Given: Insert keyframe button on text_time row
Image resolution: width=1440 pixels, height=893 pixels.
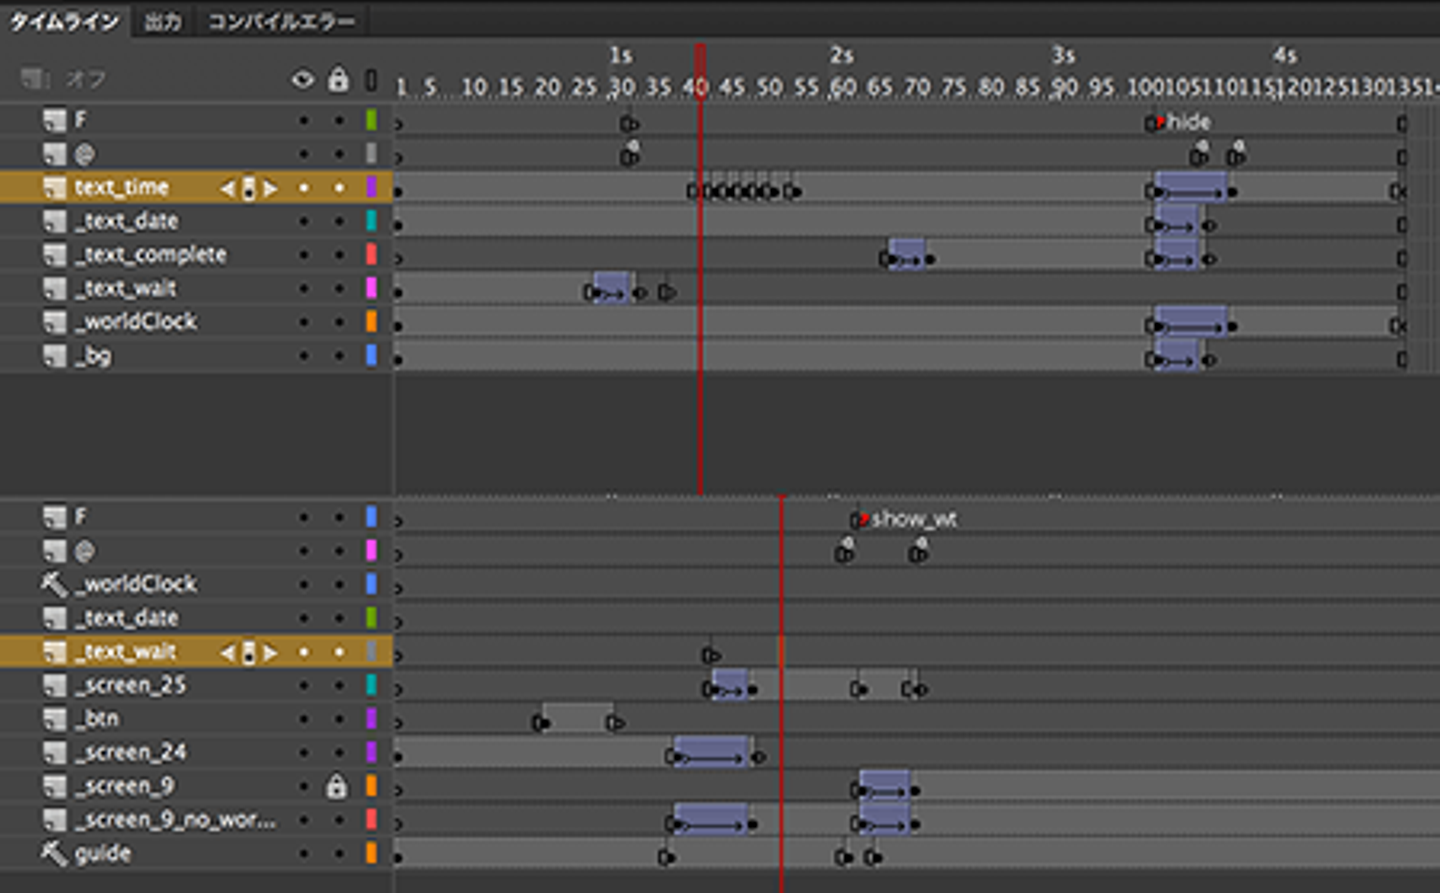Looking at the screenshot, I should [x=249, y=188].
